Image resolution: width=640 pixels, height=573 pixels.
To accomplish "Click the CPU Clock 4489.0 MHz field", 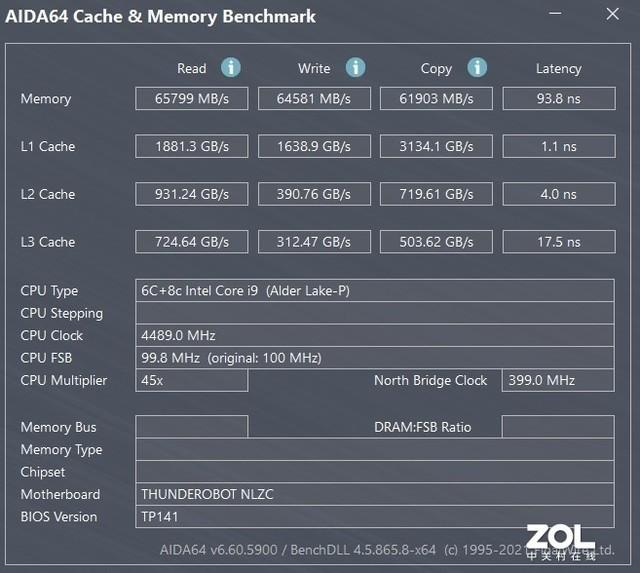I will [375, 335].
